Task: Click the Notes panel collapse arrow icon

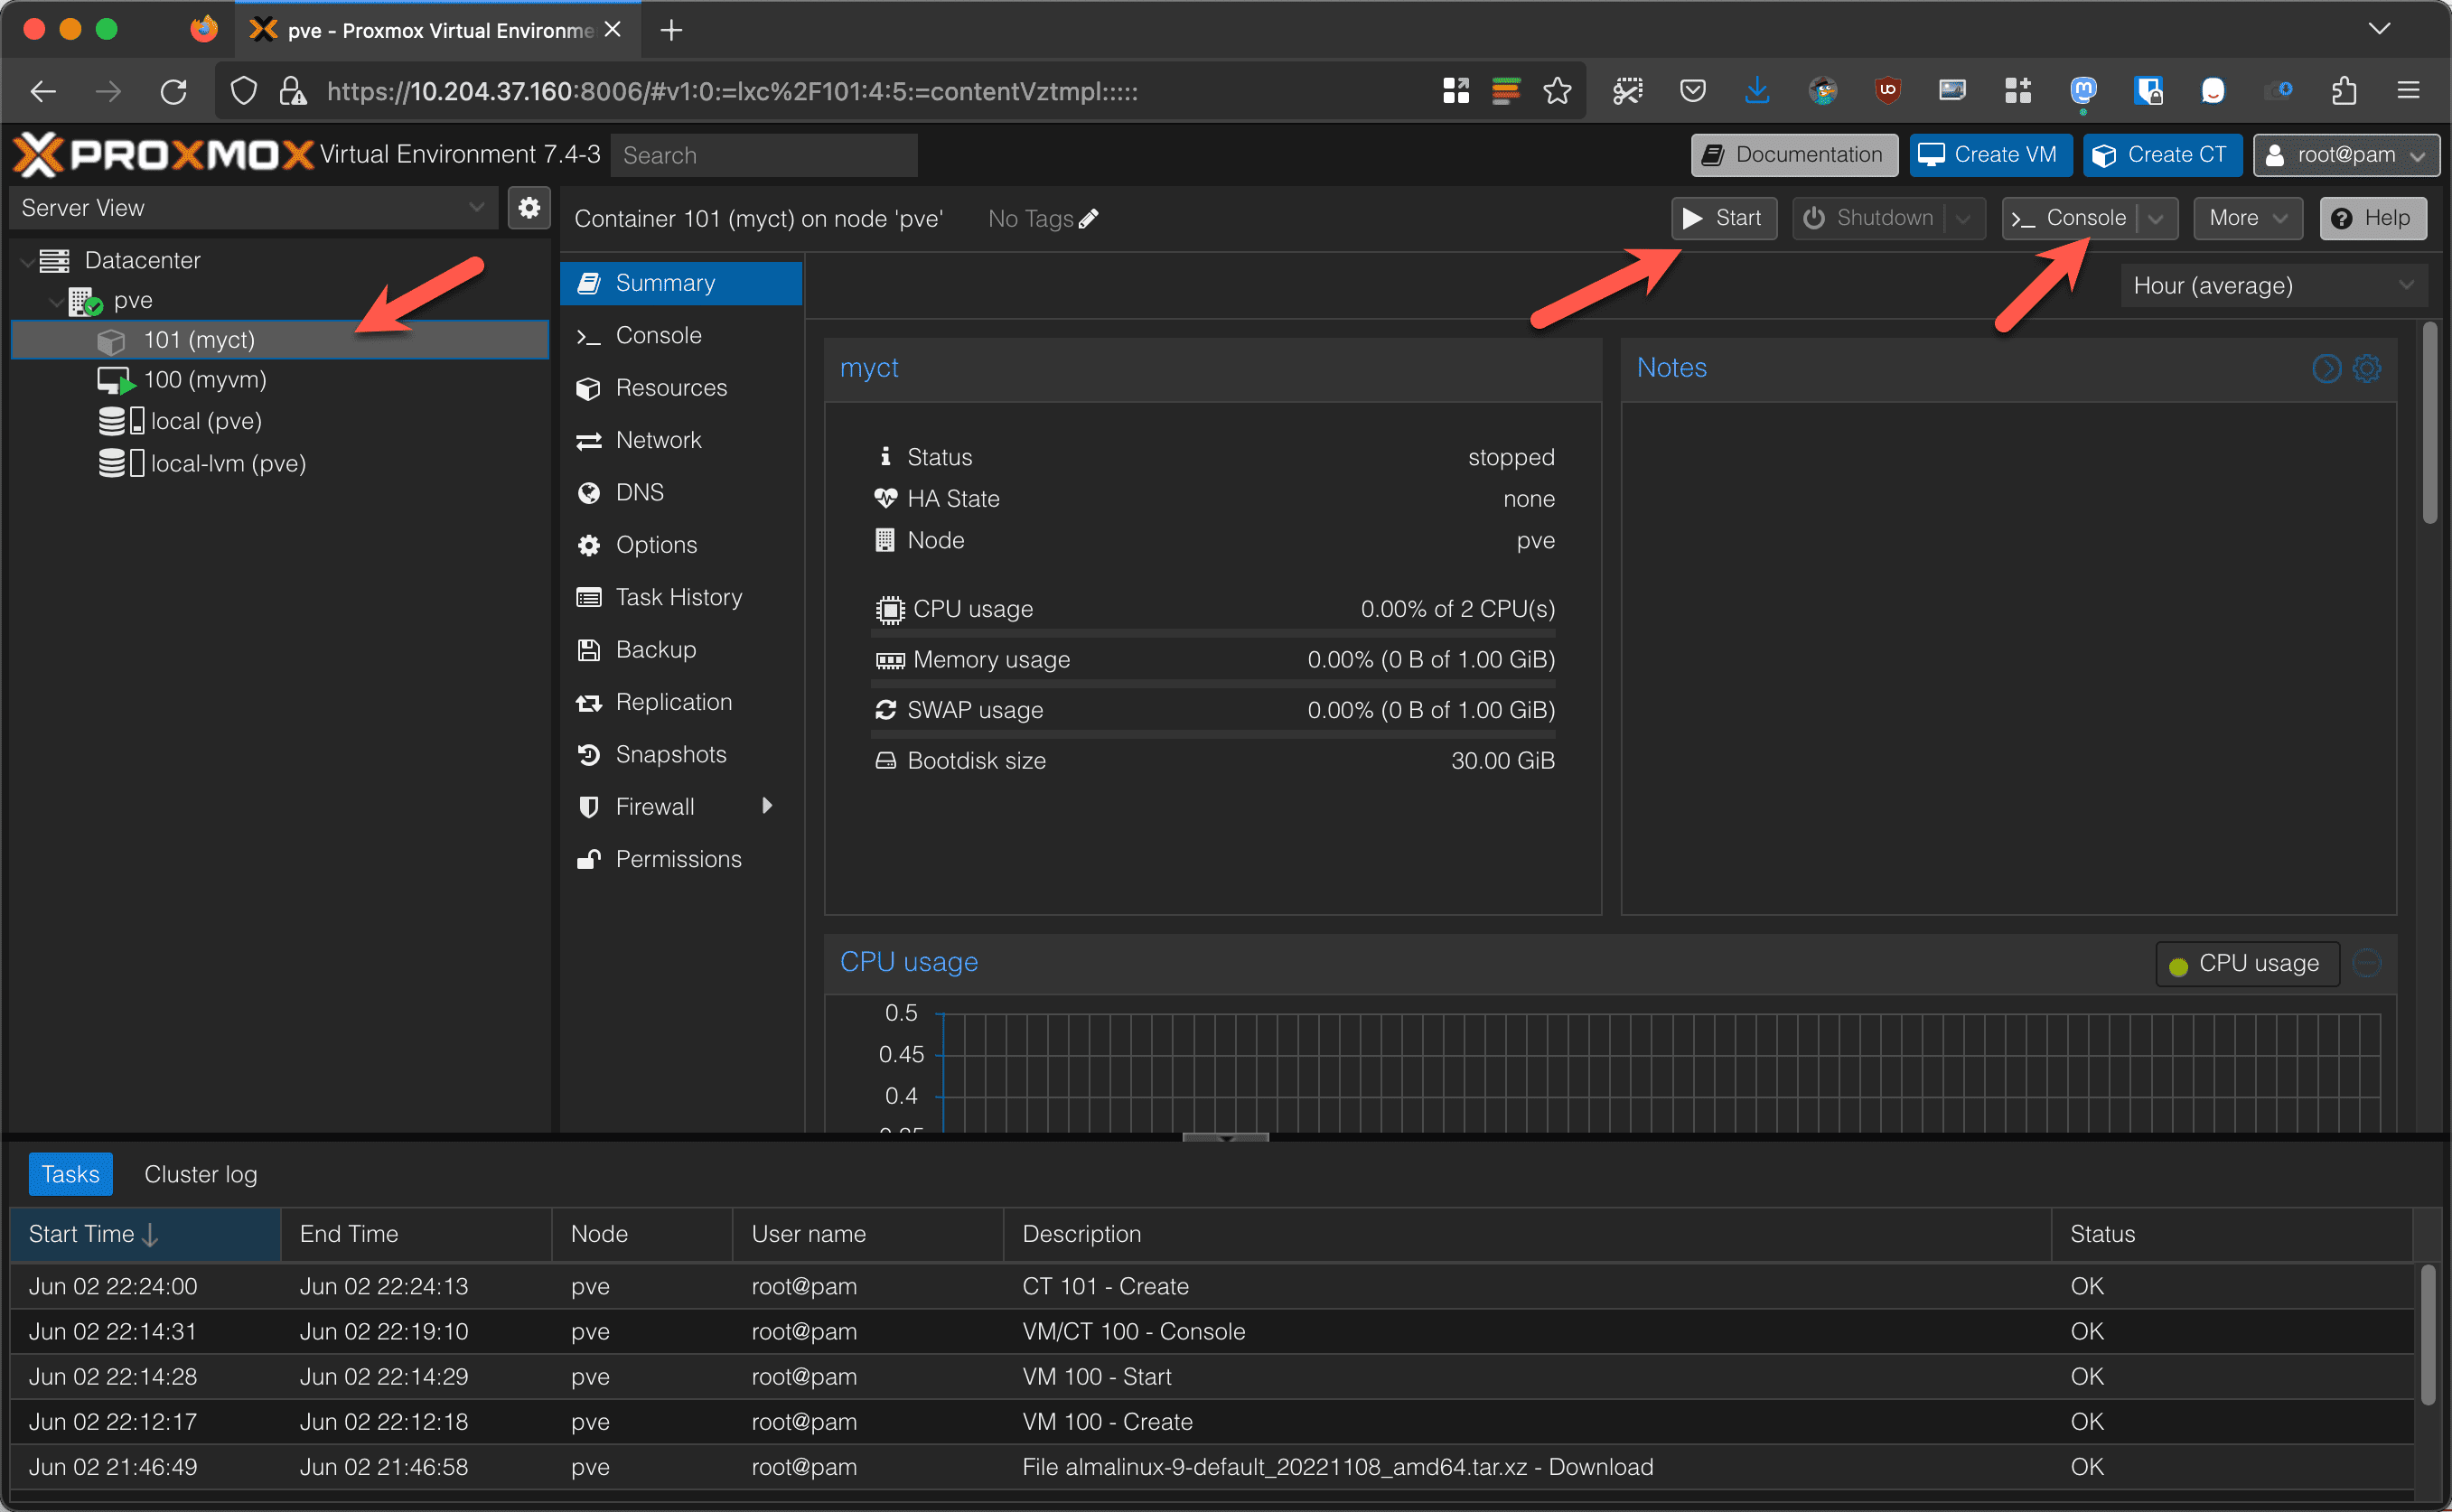Action: tap(2327, 368)
